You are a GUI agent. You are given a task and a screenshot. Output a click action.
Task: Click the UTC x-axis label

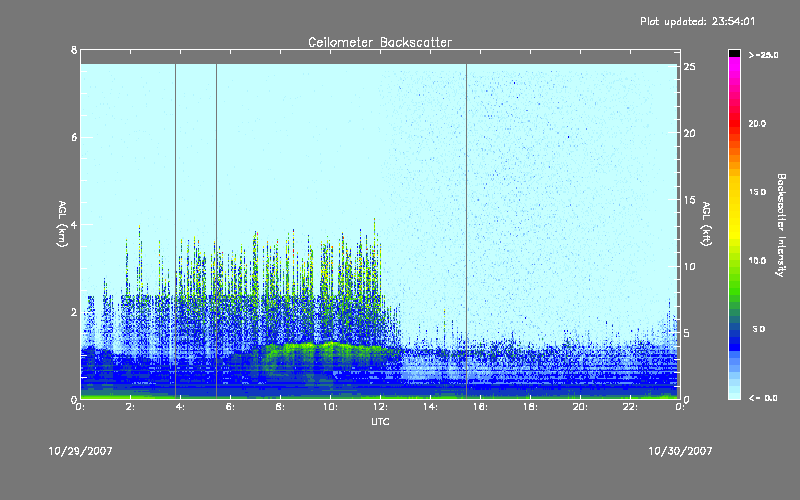[x=380, y=421]
